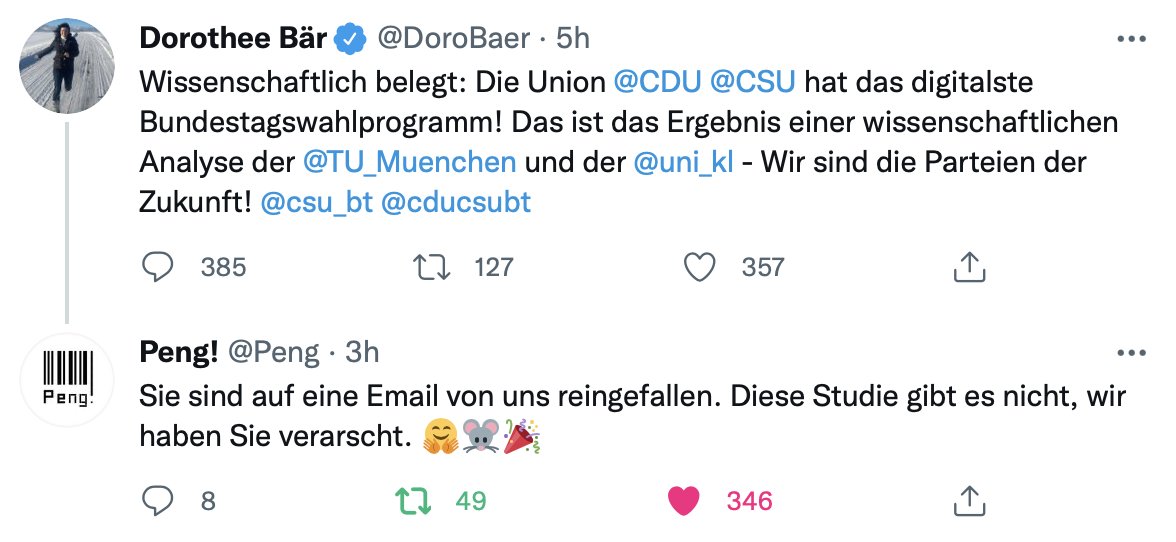Open the @CDU mention link

pyautogui.click(x=654, y=81)
